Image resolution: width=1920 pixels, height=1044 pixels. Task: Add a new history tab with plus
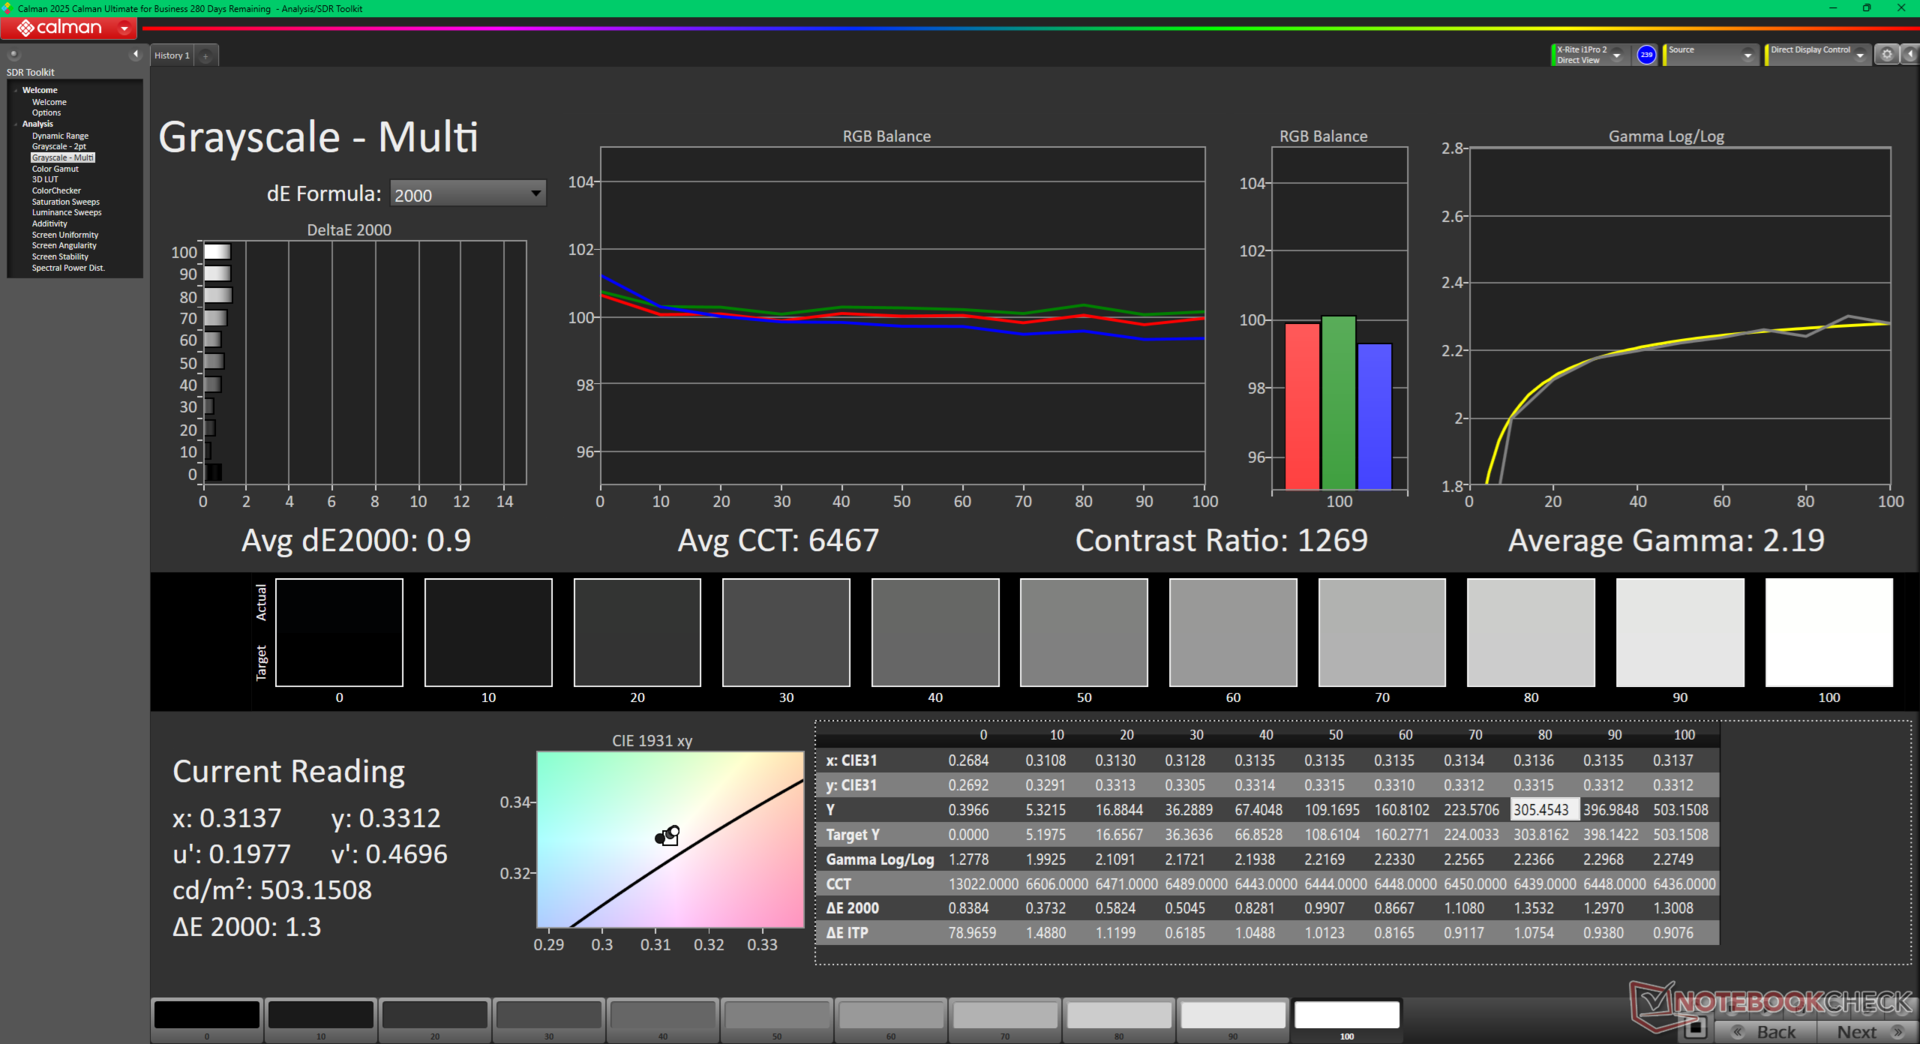[206, 56]
